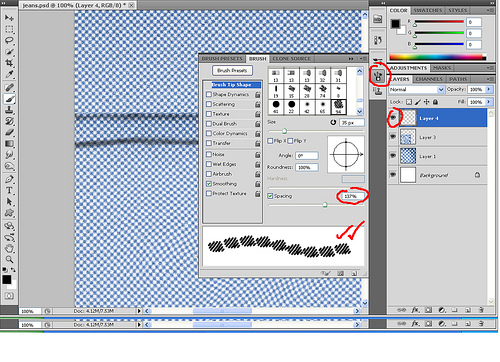The height and width of the screenshot is (362, 500).
Task: Enable the Shape Dynamics checkbox
Action: [209, 94]
